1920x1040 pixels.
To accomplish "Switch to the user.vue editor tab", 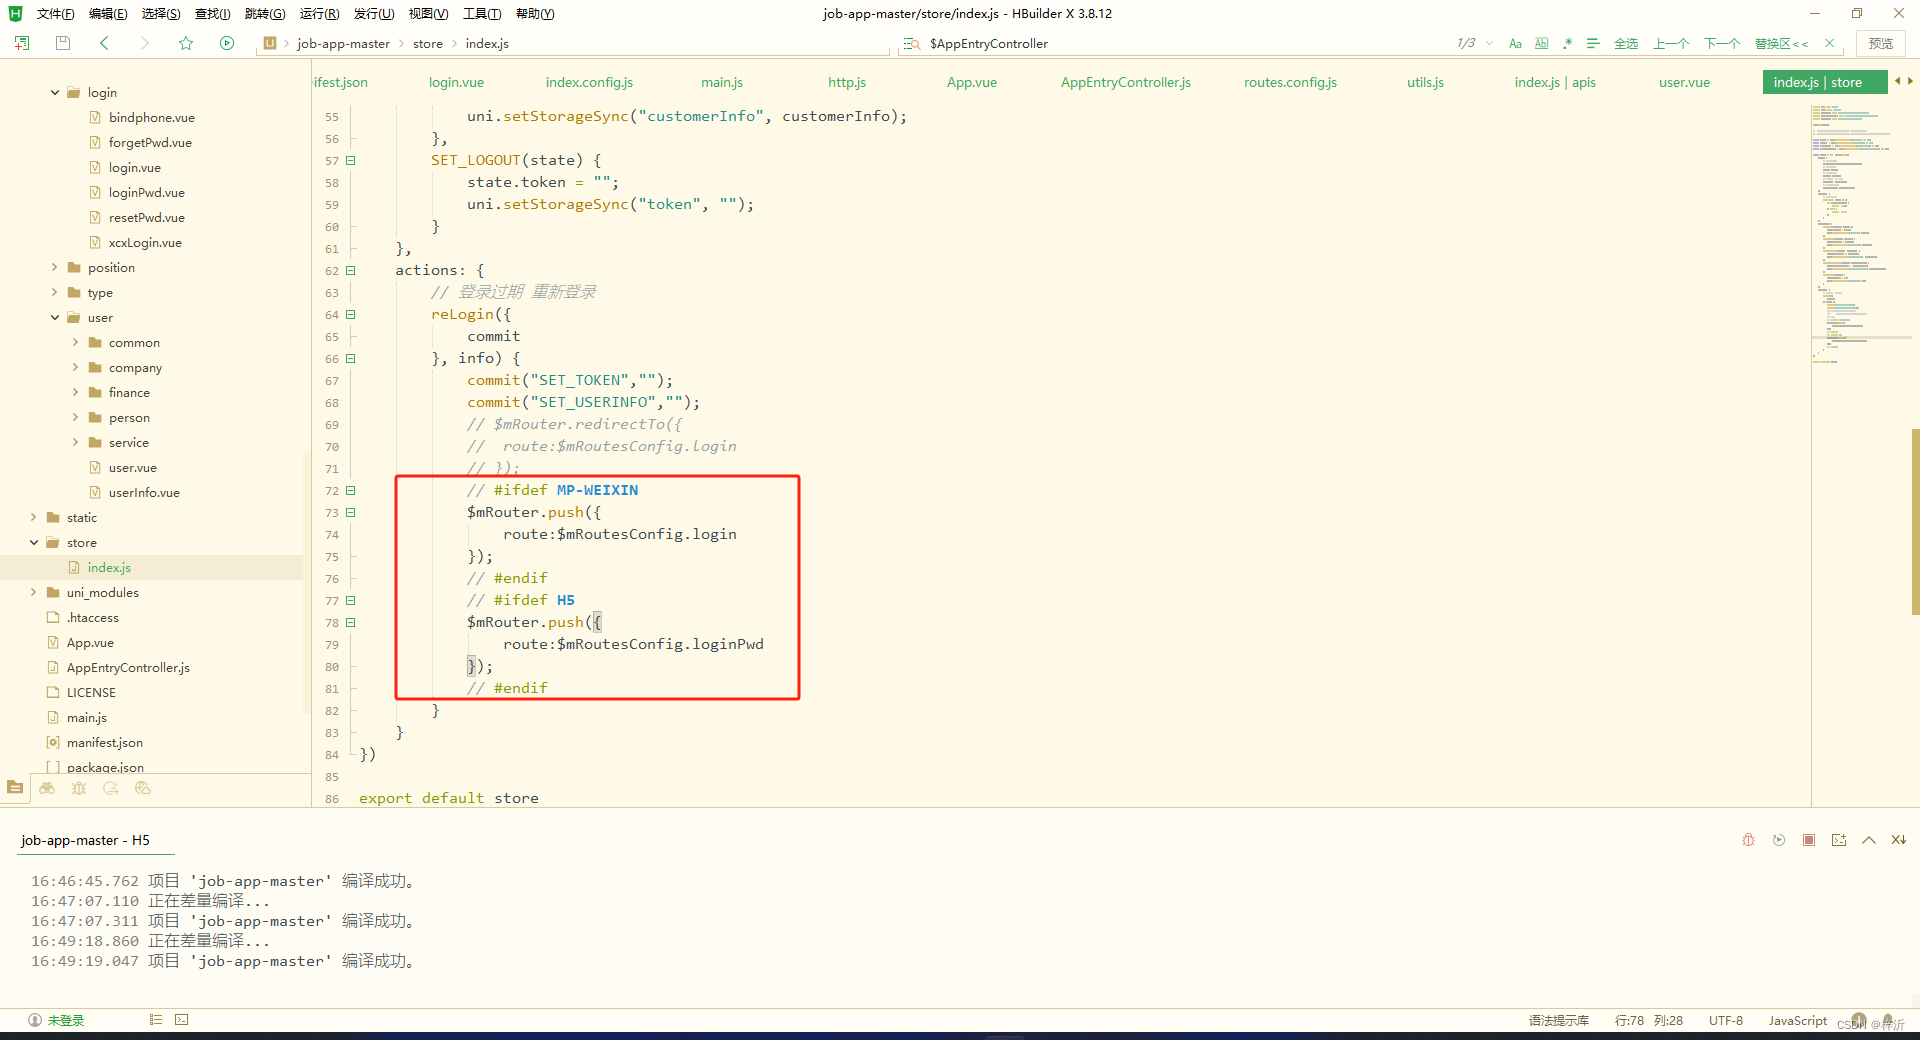I will (1684, 82).
